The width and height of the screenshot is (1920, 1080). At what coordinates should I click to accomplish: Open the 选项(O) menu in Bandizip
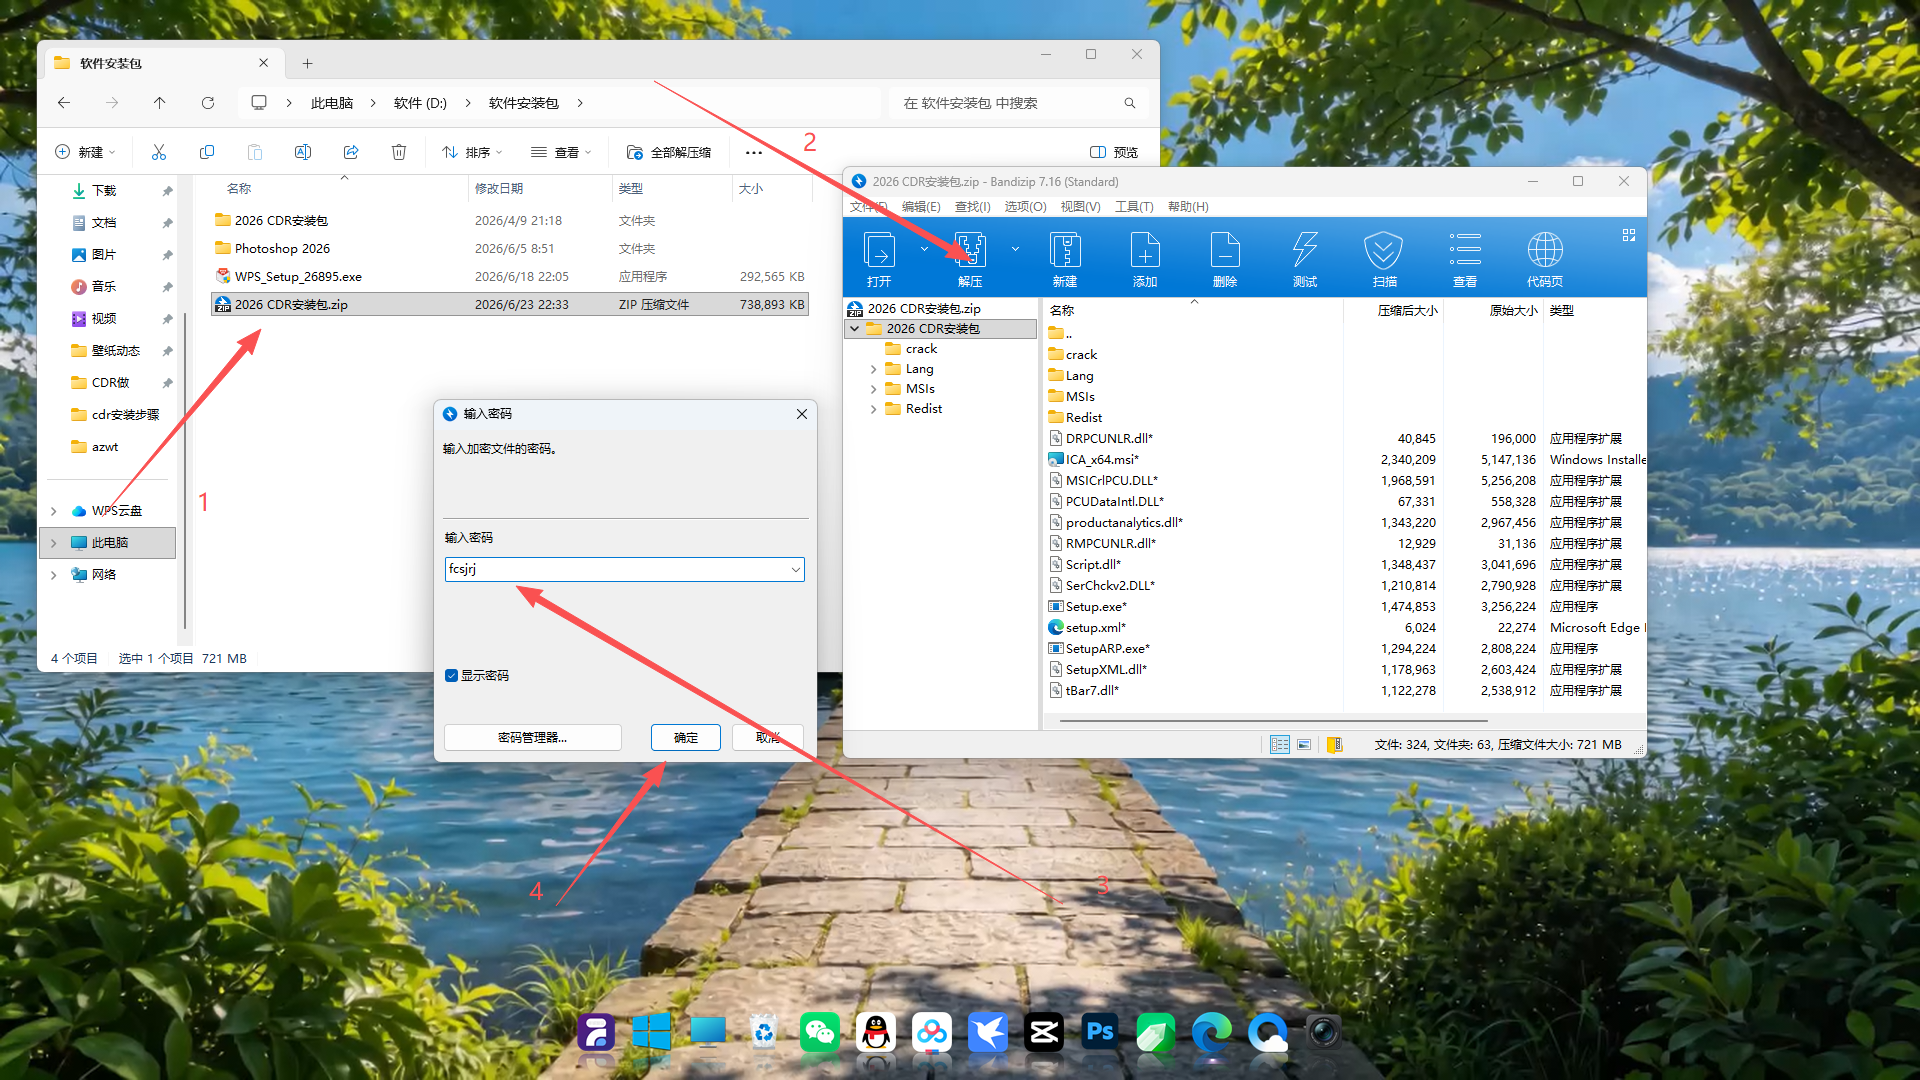tap(1025, 207)
